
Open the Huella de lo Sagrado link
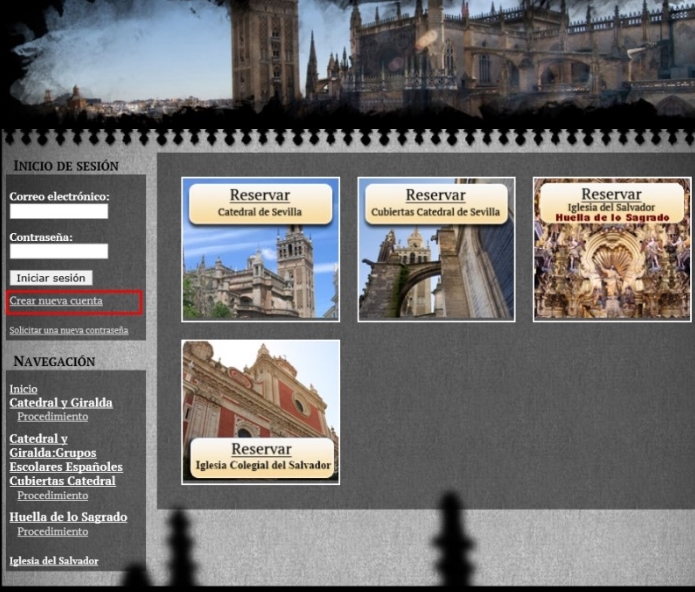(68, 517)
